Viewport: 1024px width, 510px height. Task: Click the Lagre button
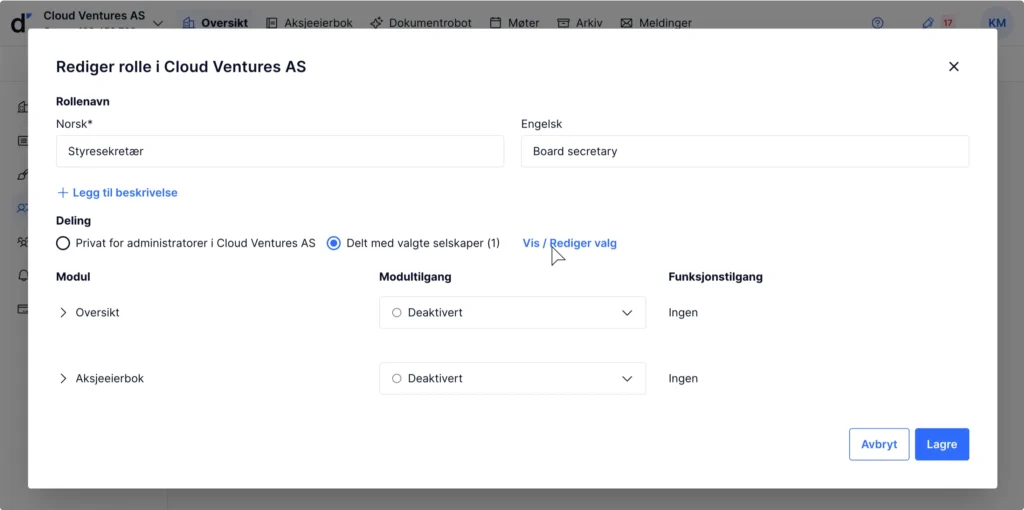pyautogui.click(x=941, y=444)
